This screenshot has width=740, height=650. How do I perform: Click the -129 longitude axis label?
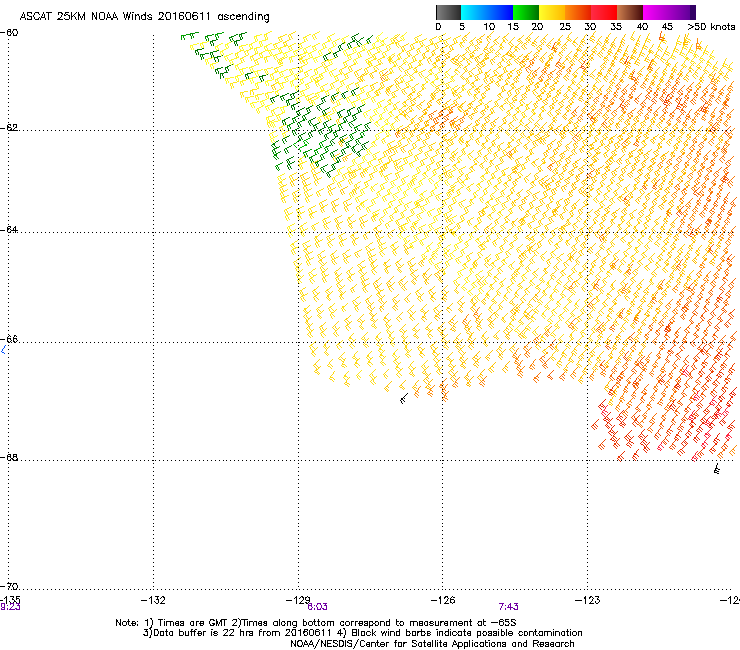pos(298,600)
